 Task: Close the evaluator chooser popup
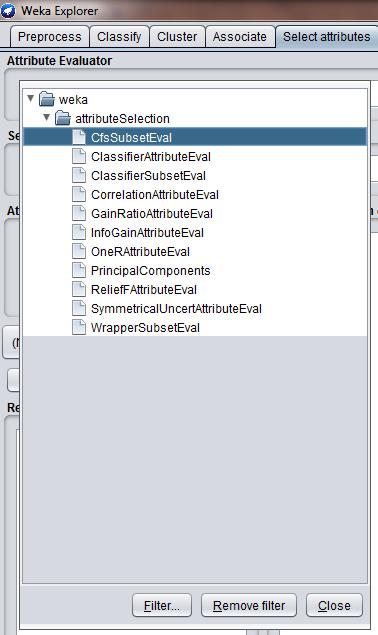pos(334,605)
